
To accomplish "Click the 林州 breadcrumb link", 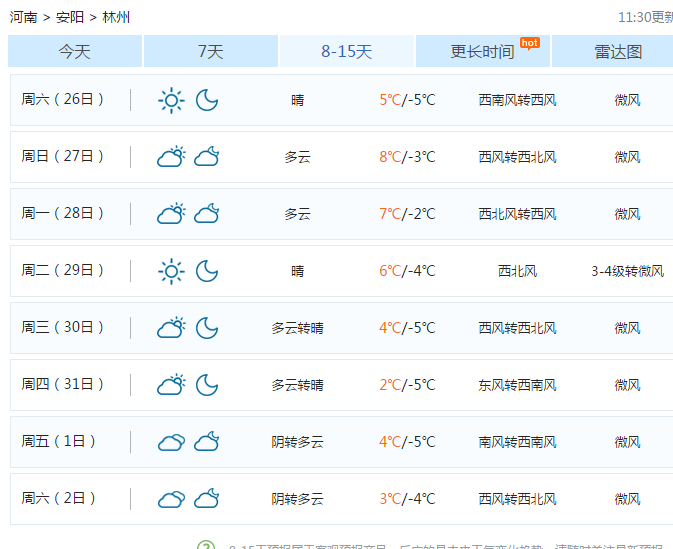I will 116,17.
